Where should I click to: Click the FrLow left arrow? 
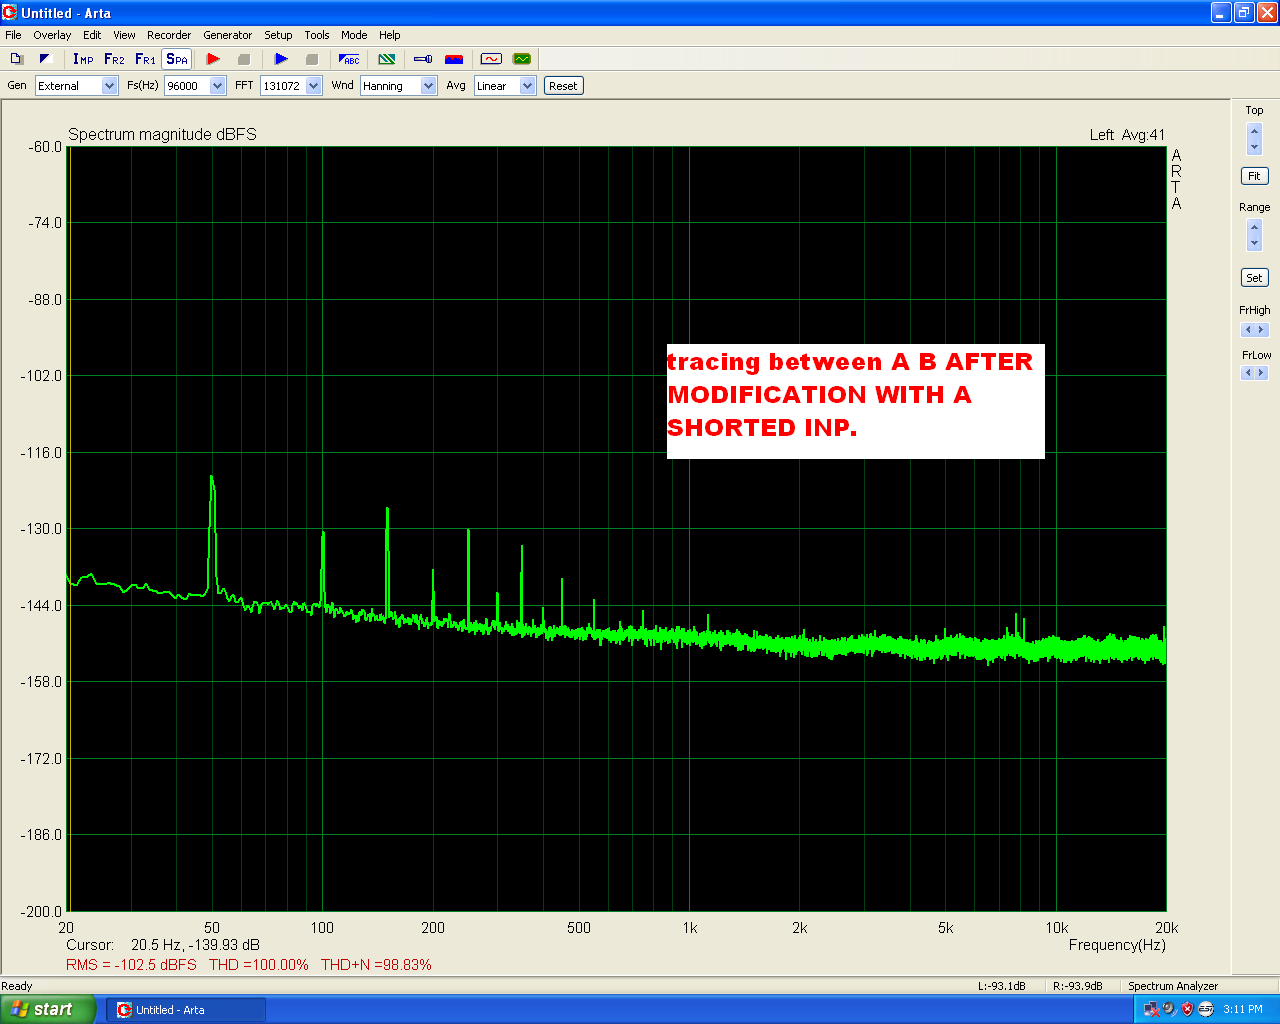(1248, 373)
